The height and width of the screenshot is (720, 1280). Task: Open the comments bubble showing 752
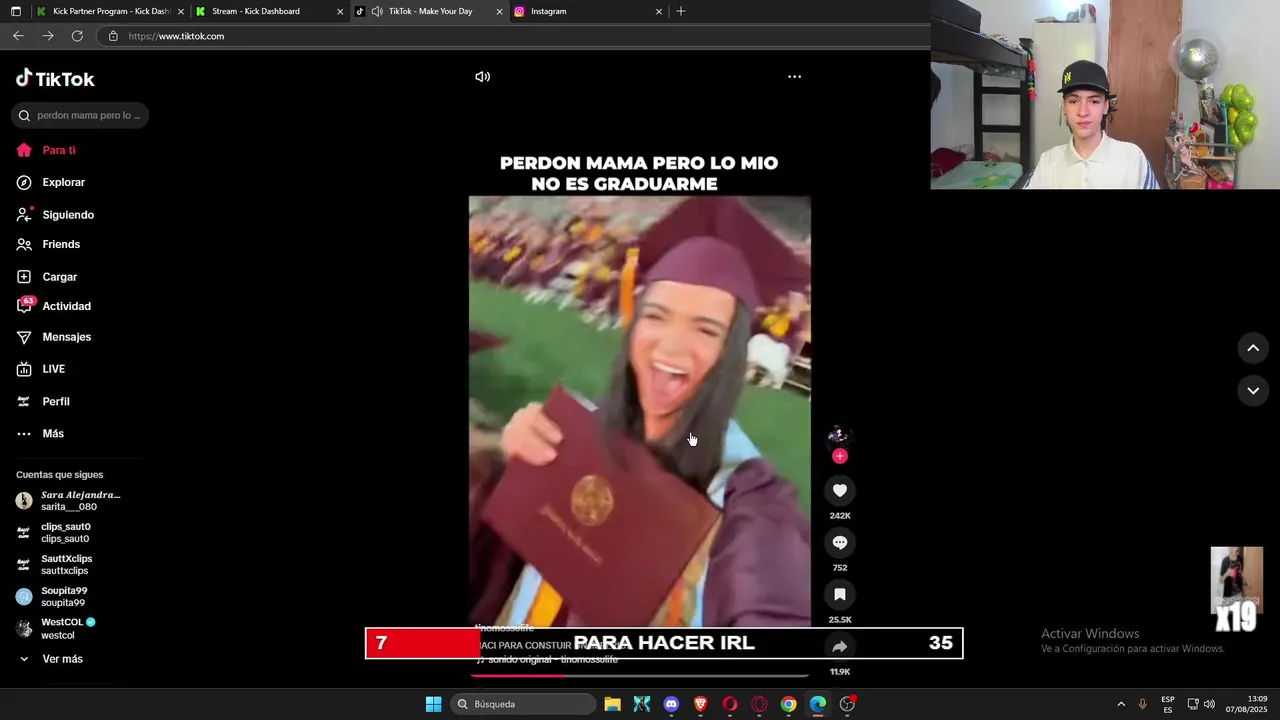coord(840,543)
